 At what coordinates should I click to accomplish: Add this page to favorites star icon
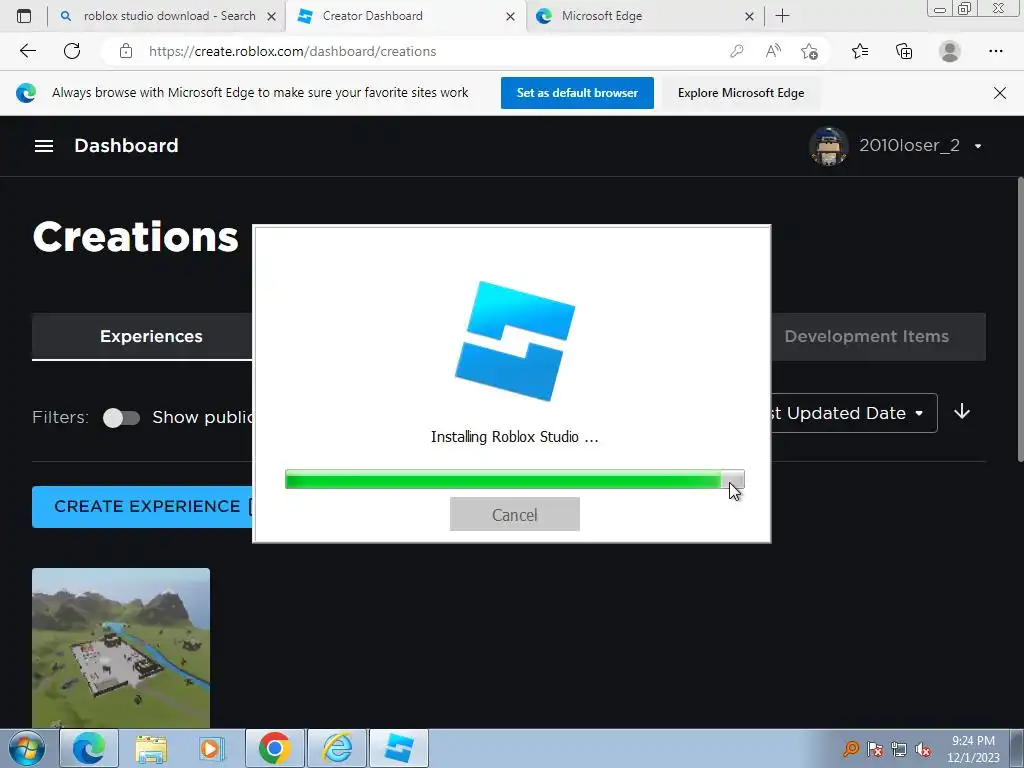(809, 51)
